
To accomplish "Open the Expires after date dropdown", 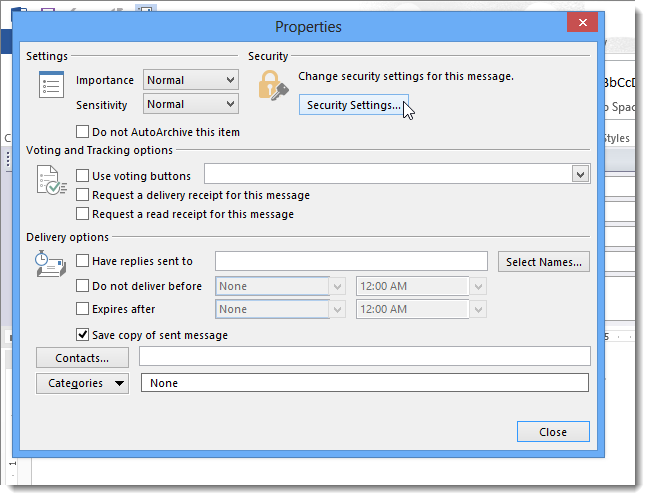I will coord(337,310).
